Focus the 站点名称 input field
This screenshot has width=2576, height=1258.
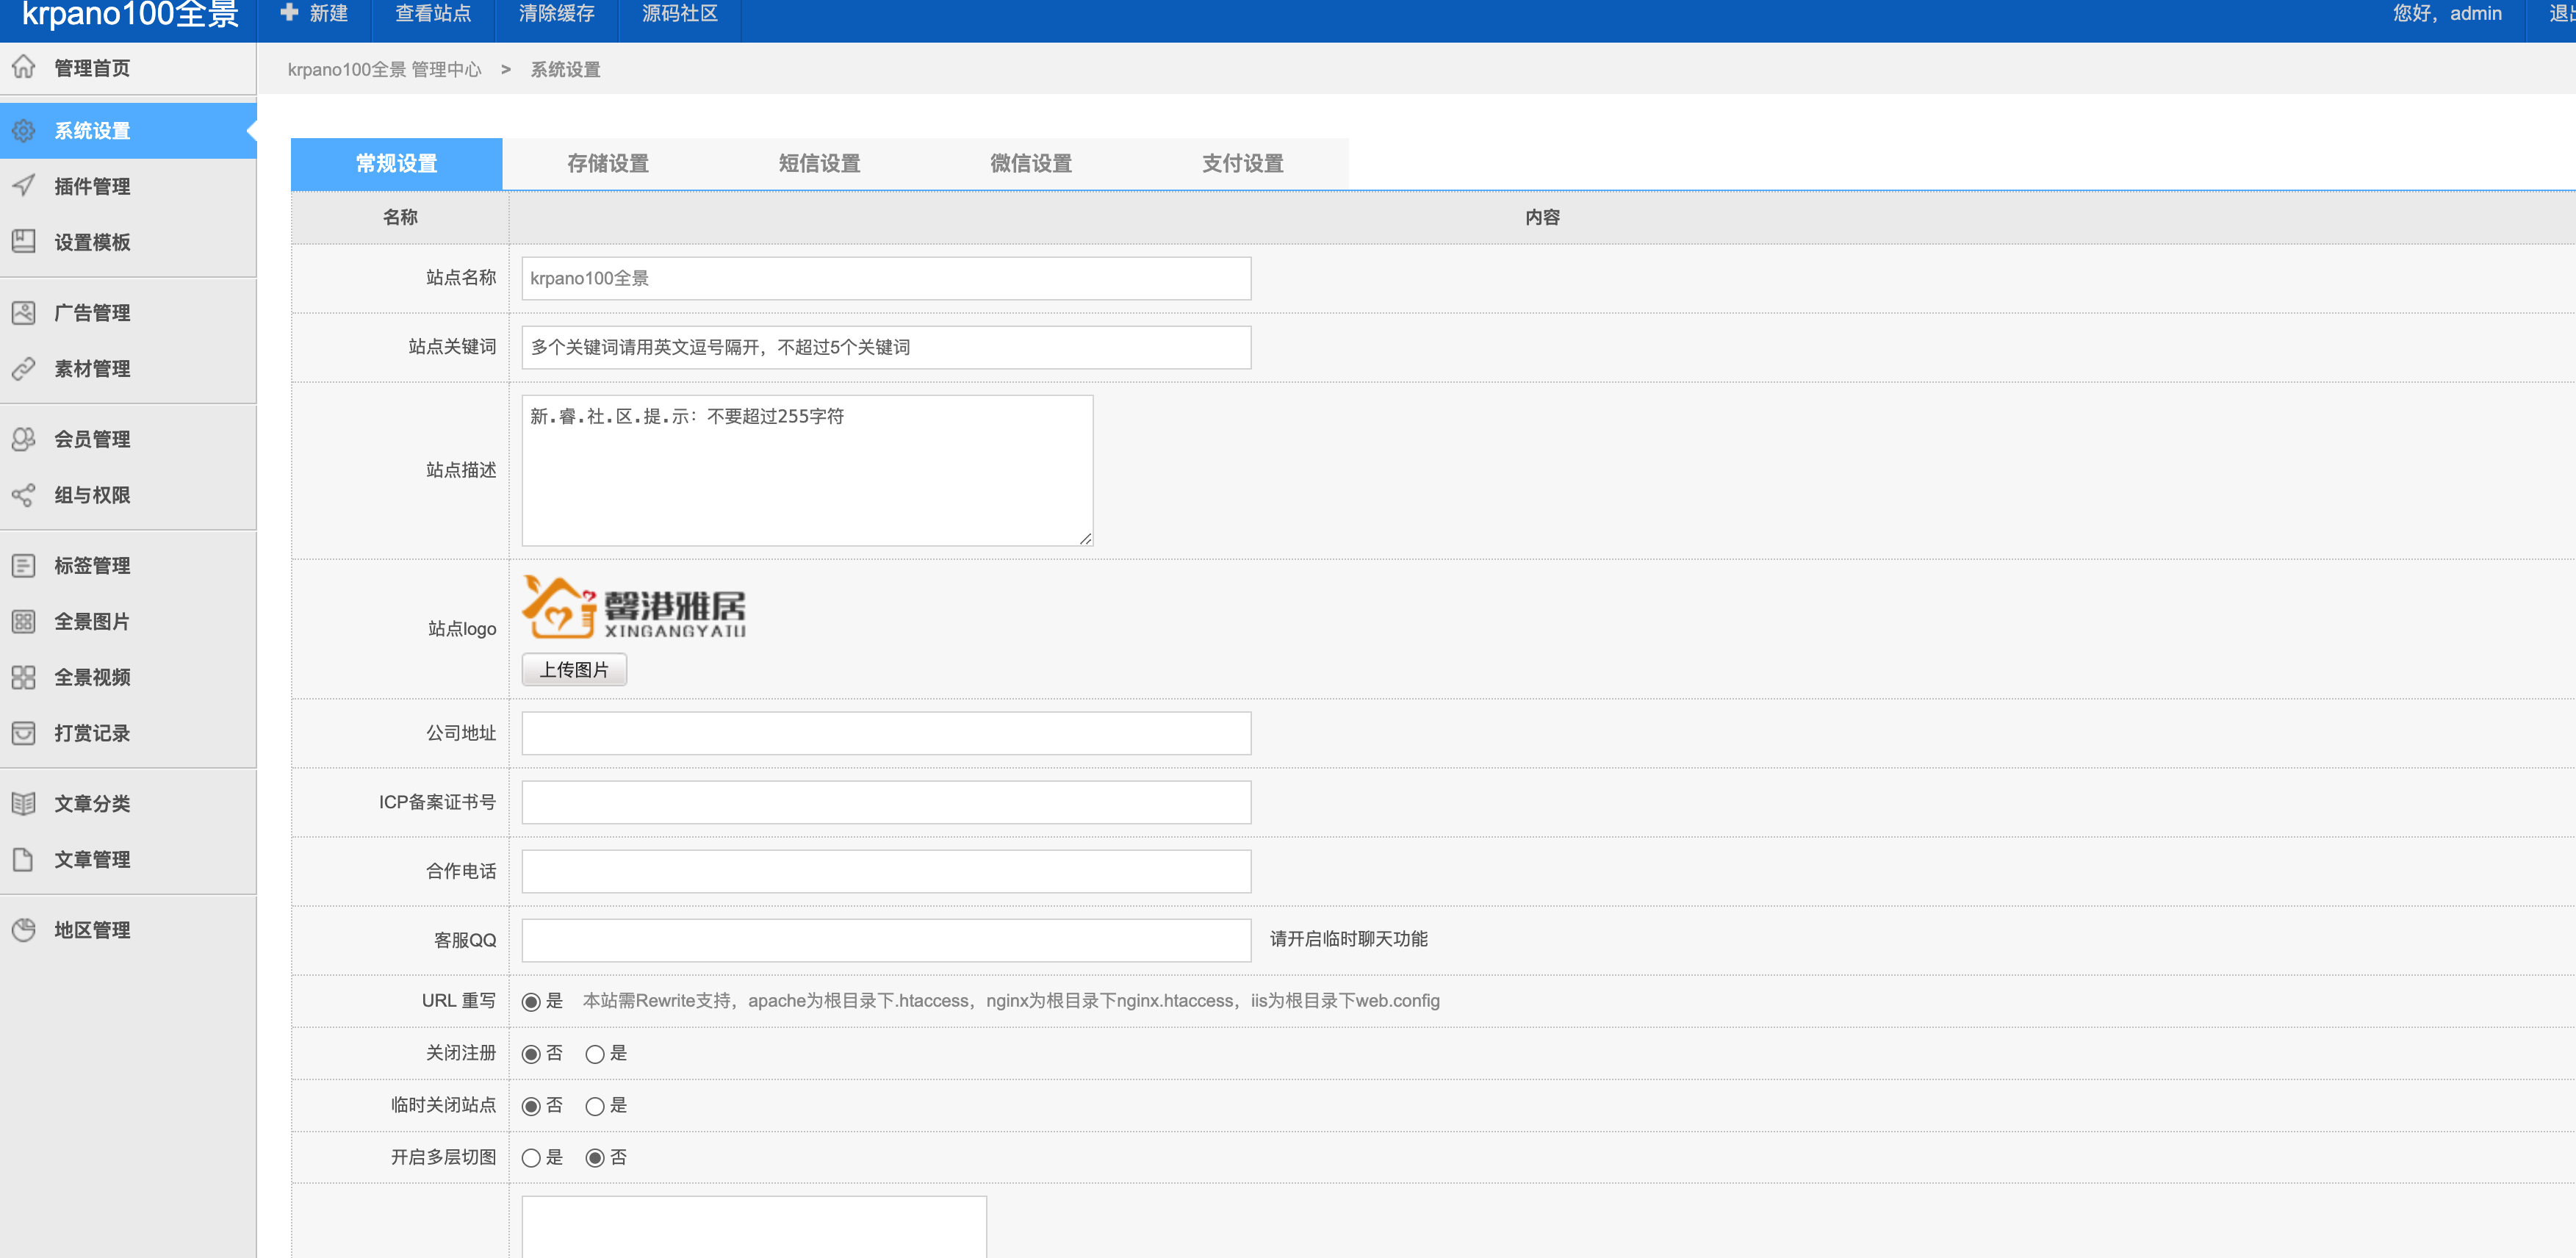click(x=886, y=278)
